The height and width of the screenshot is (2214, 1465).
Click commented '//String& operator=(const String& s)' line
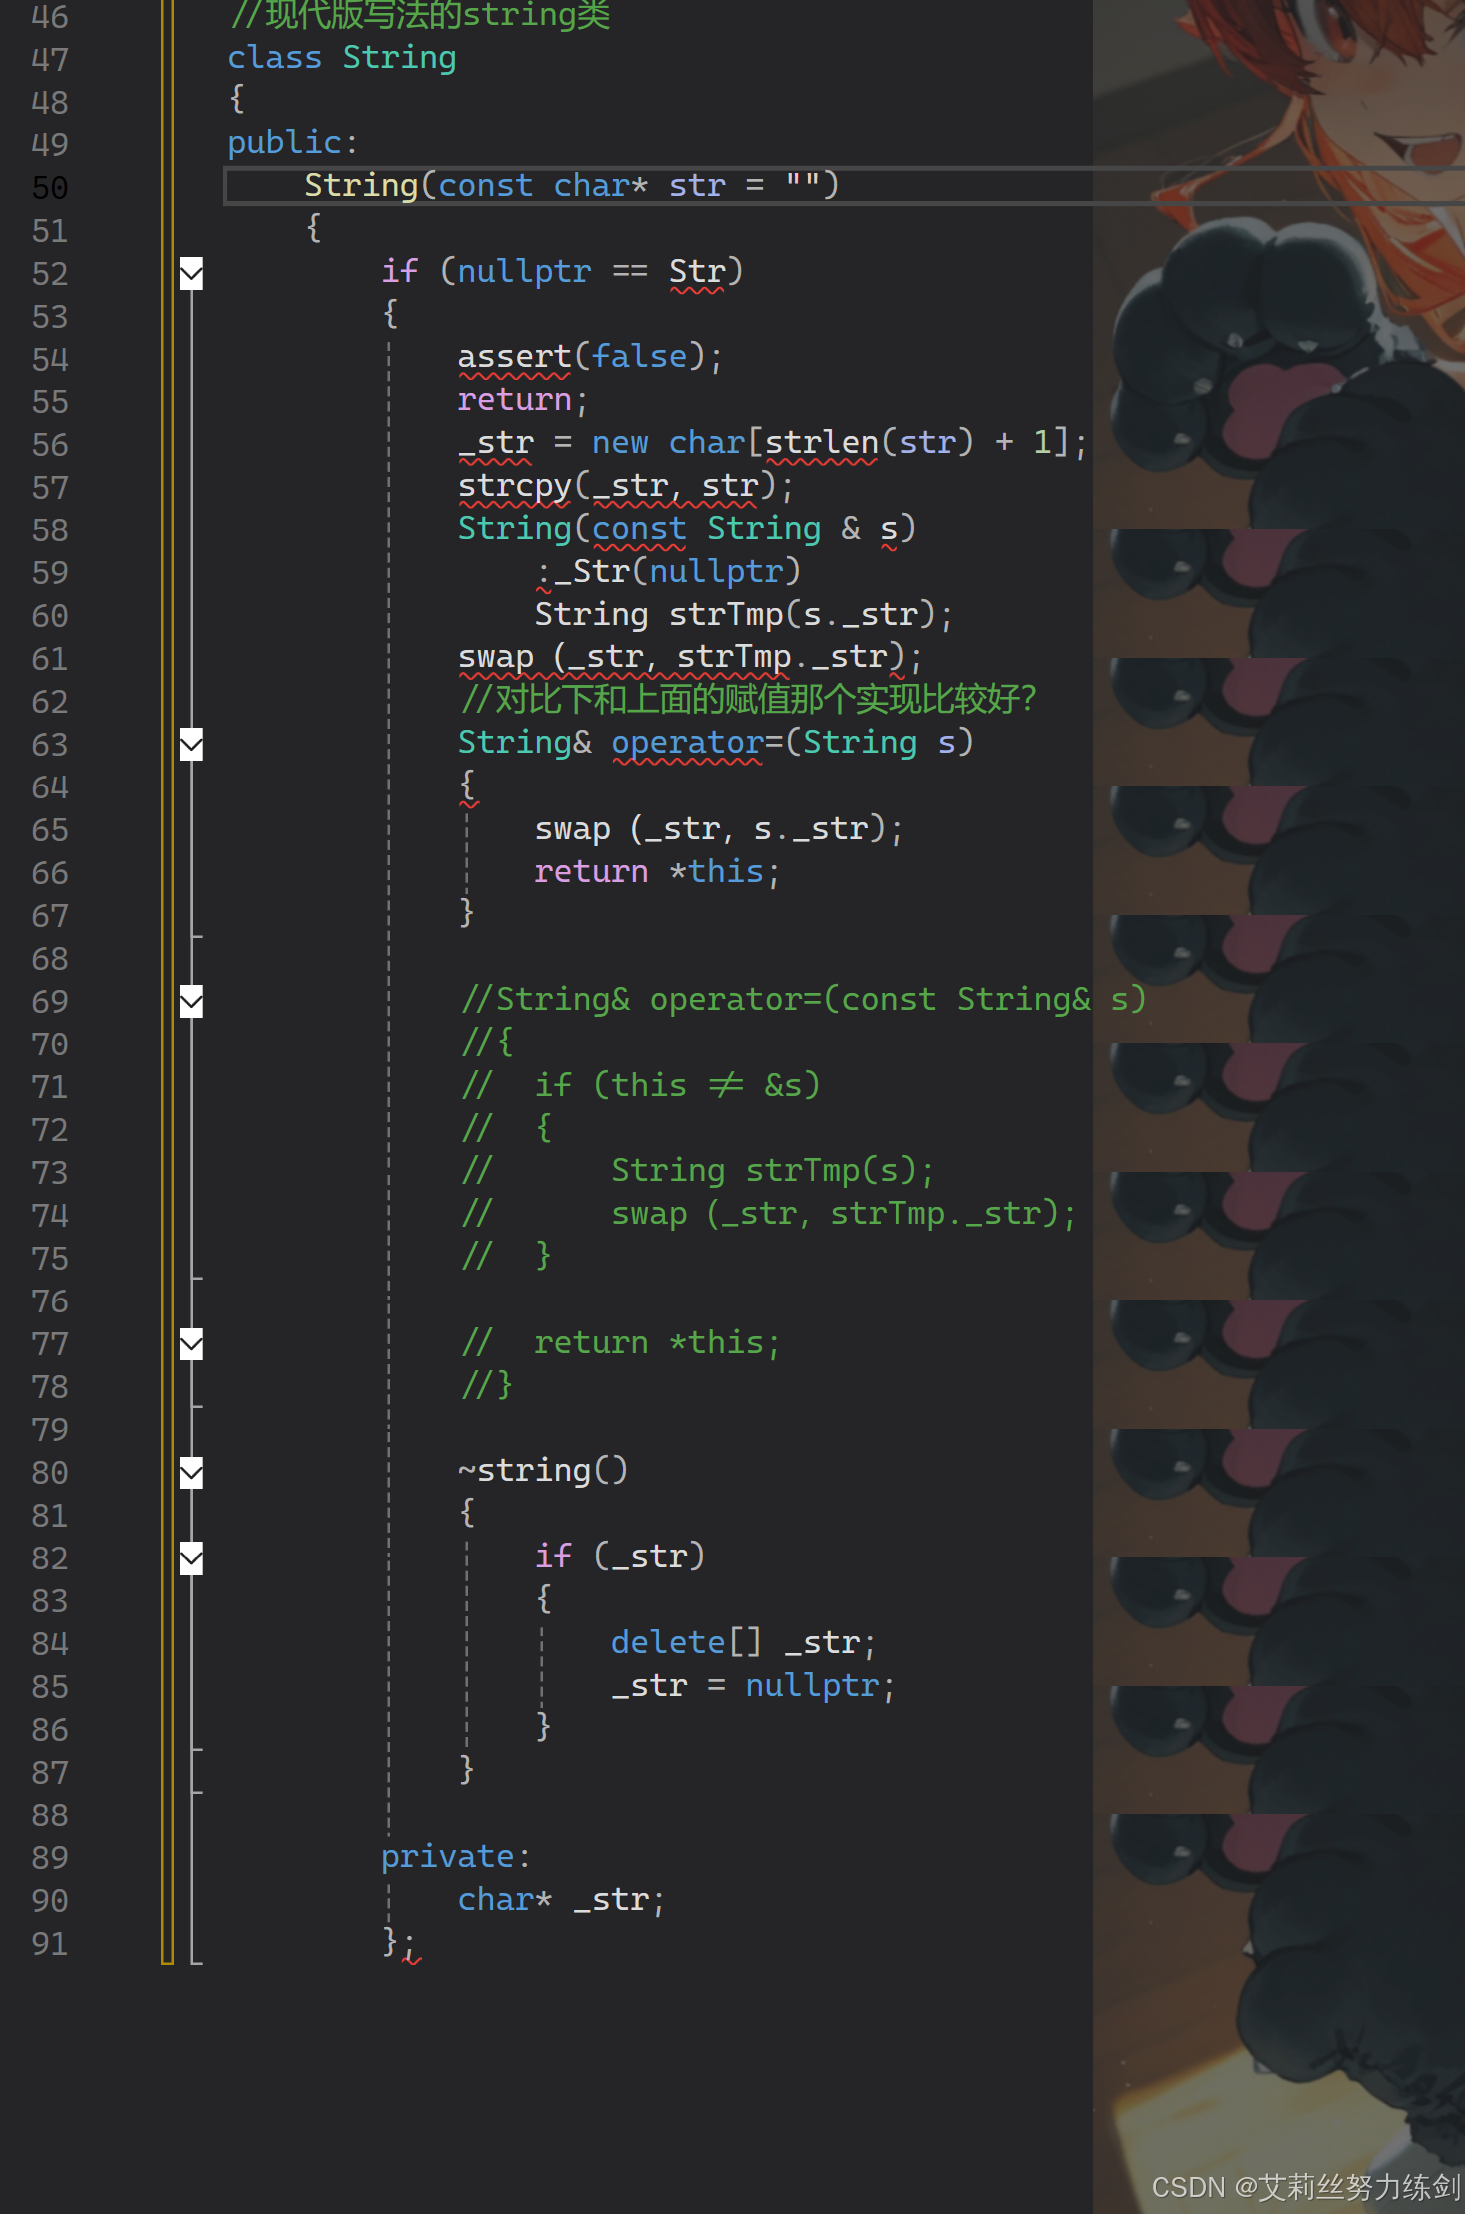(x=804, y=1000)
